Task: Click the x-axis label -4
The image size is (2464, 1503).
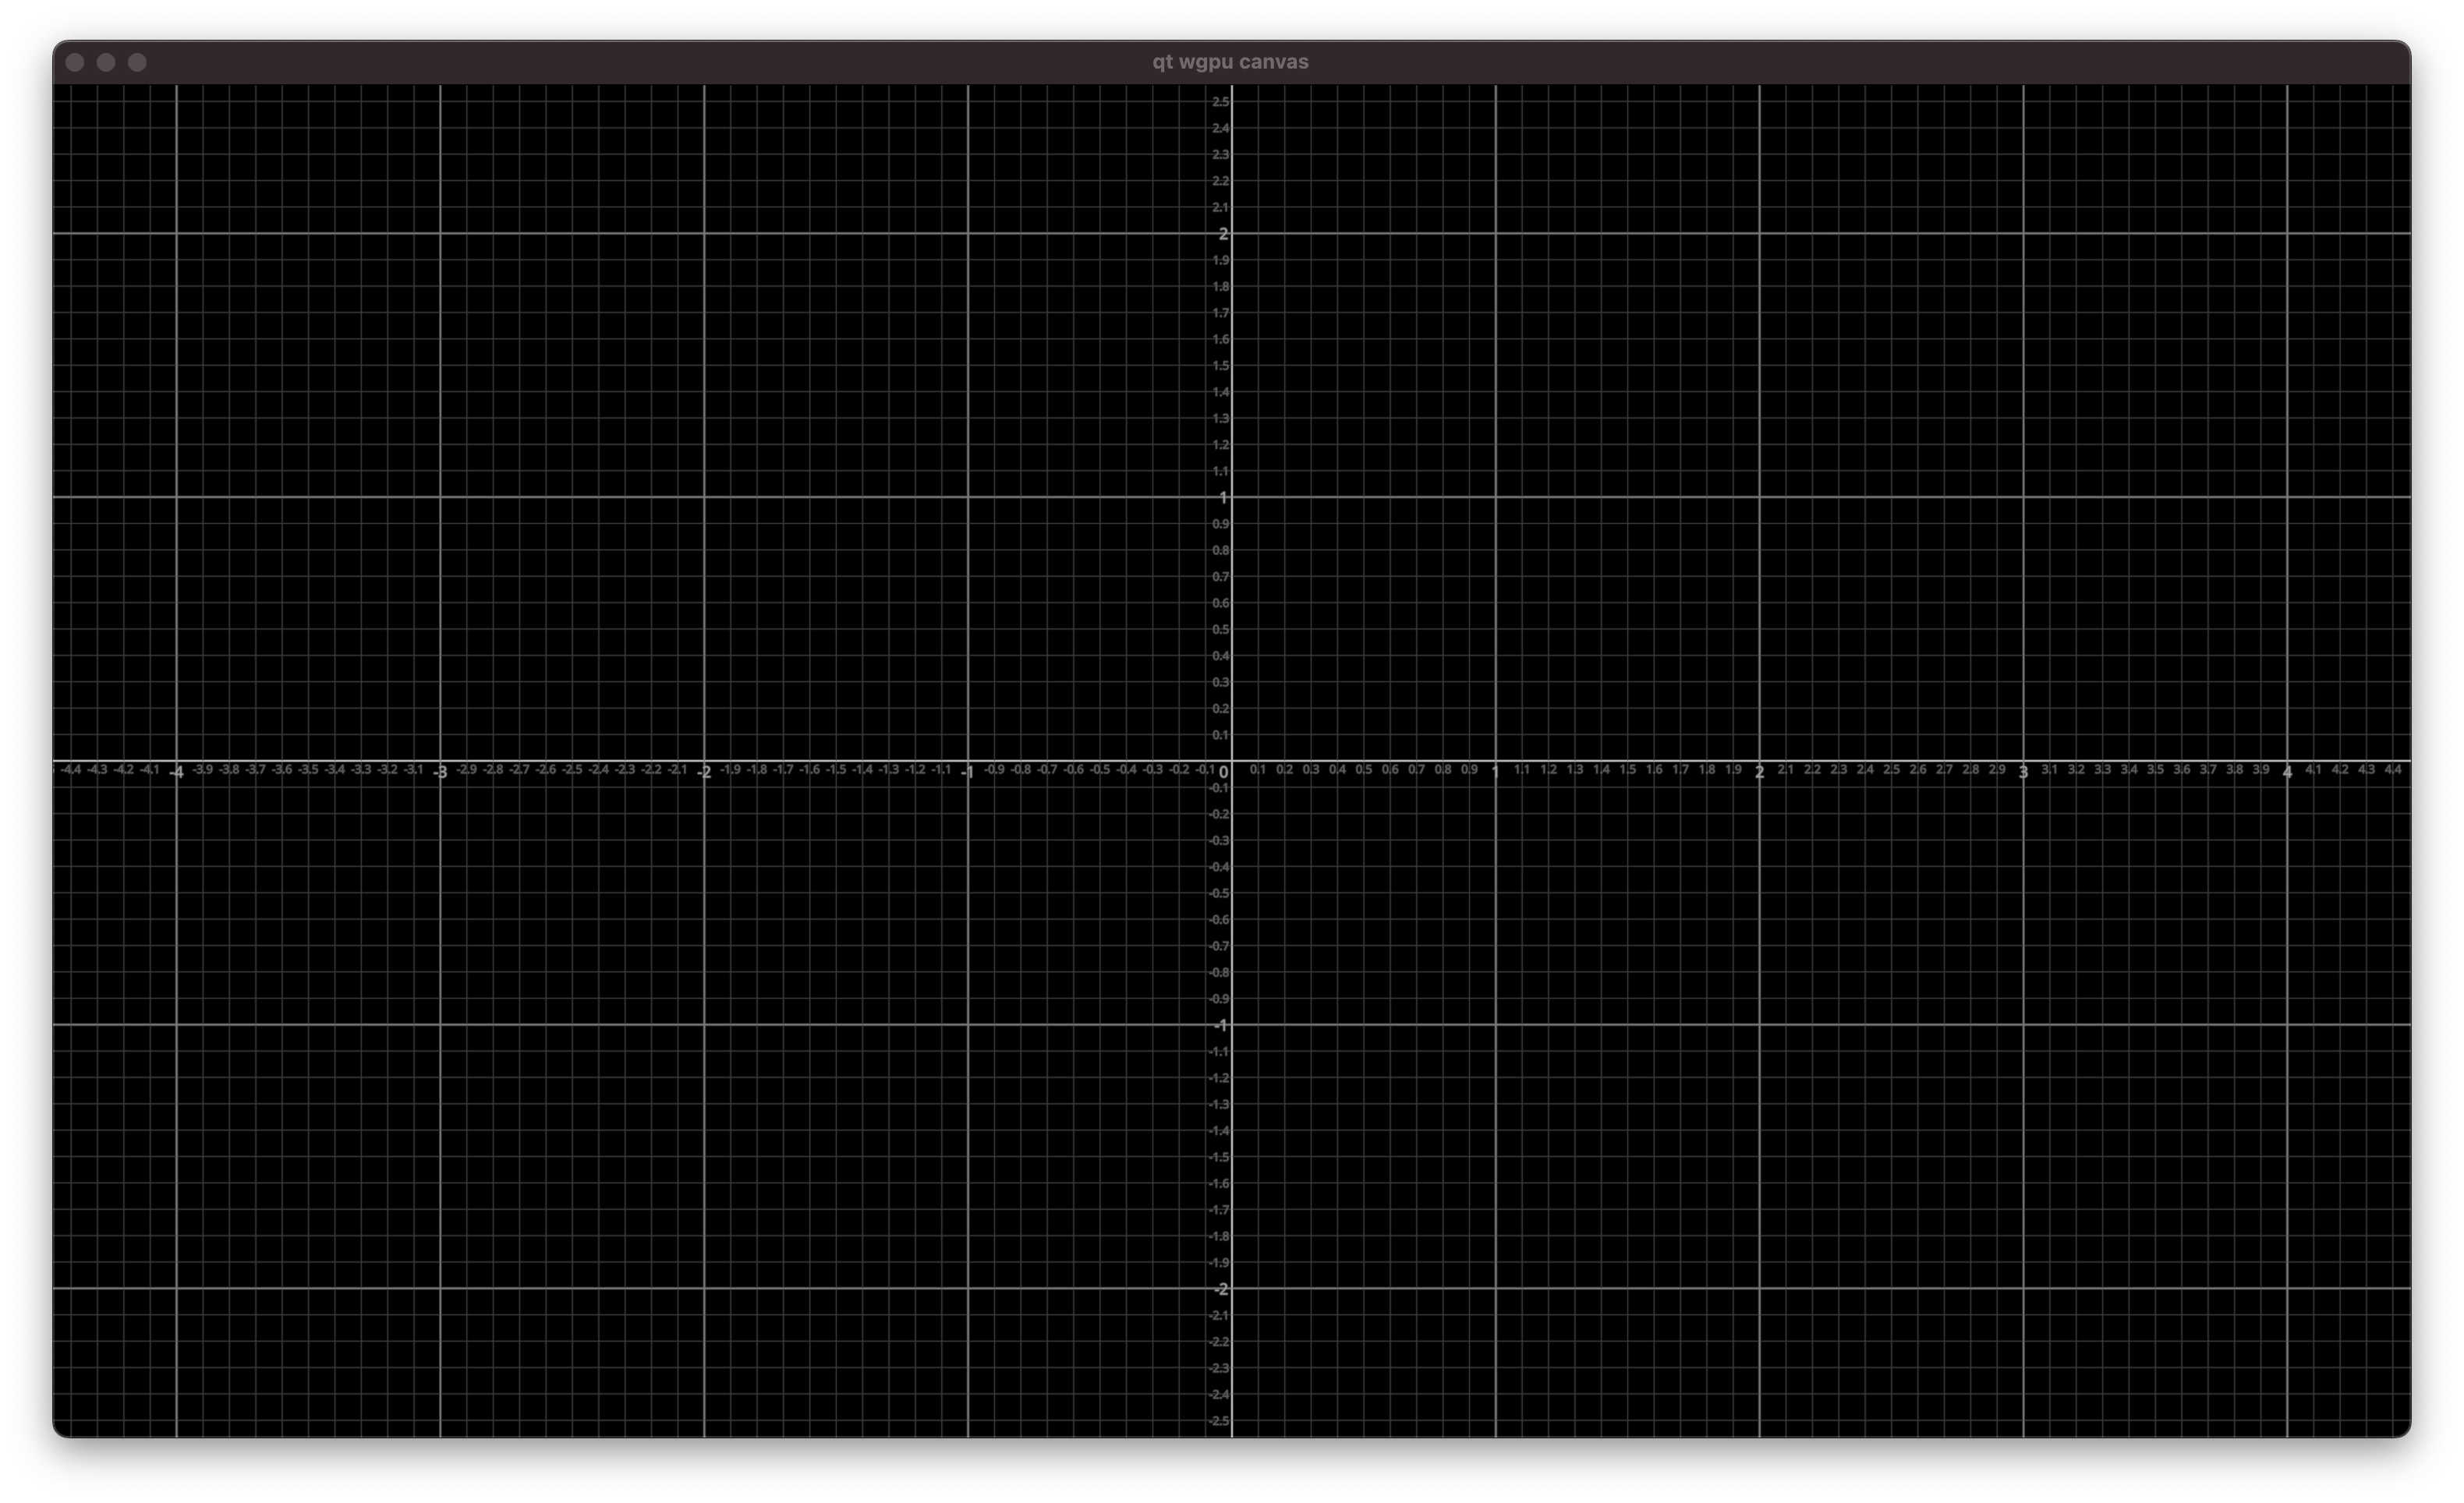Action: point(177,770)
